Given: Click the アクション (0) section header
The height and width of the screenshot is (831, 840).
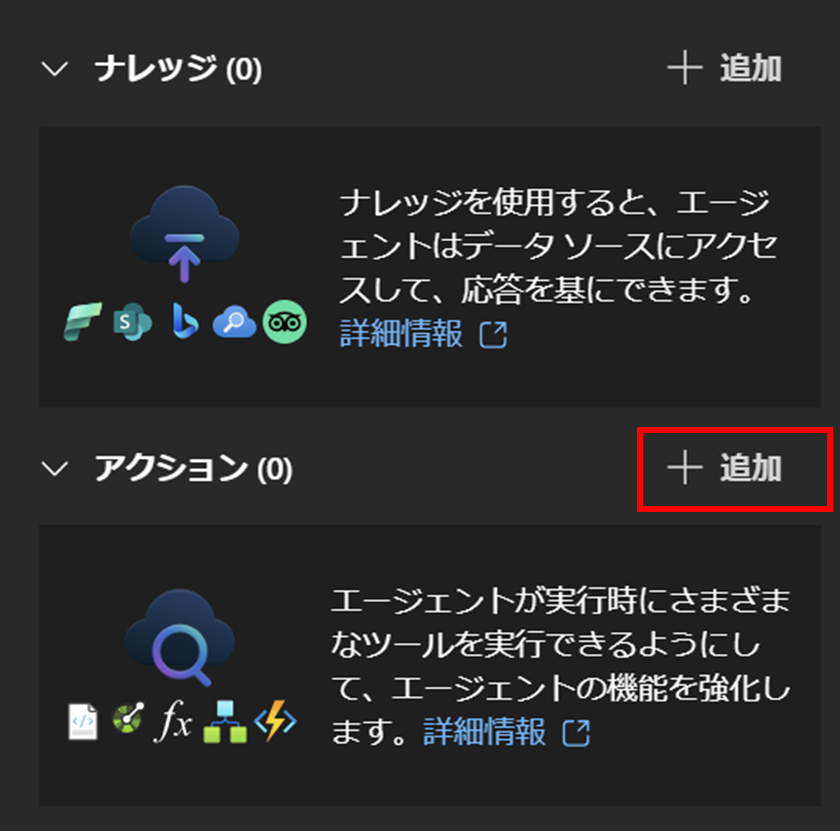Looking at the screenshot, I should click(x=193, y=468).
